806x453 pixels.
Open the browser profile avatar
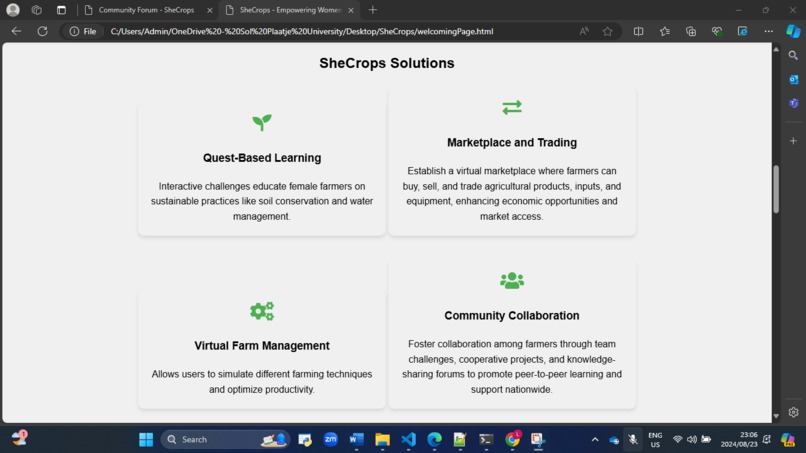(x=13, y=10)
